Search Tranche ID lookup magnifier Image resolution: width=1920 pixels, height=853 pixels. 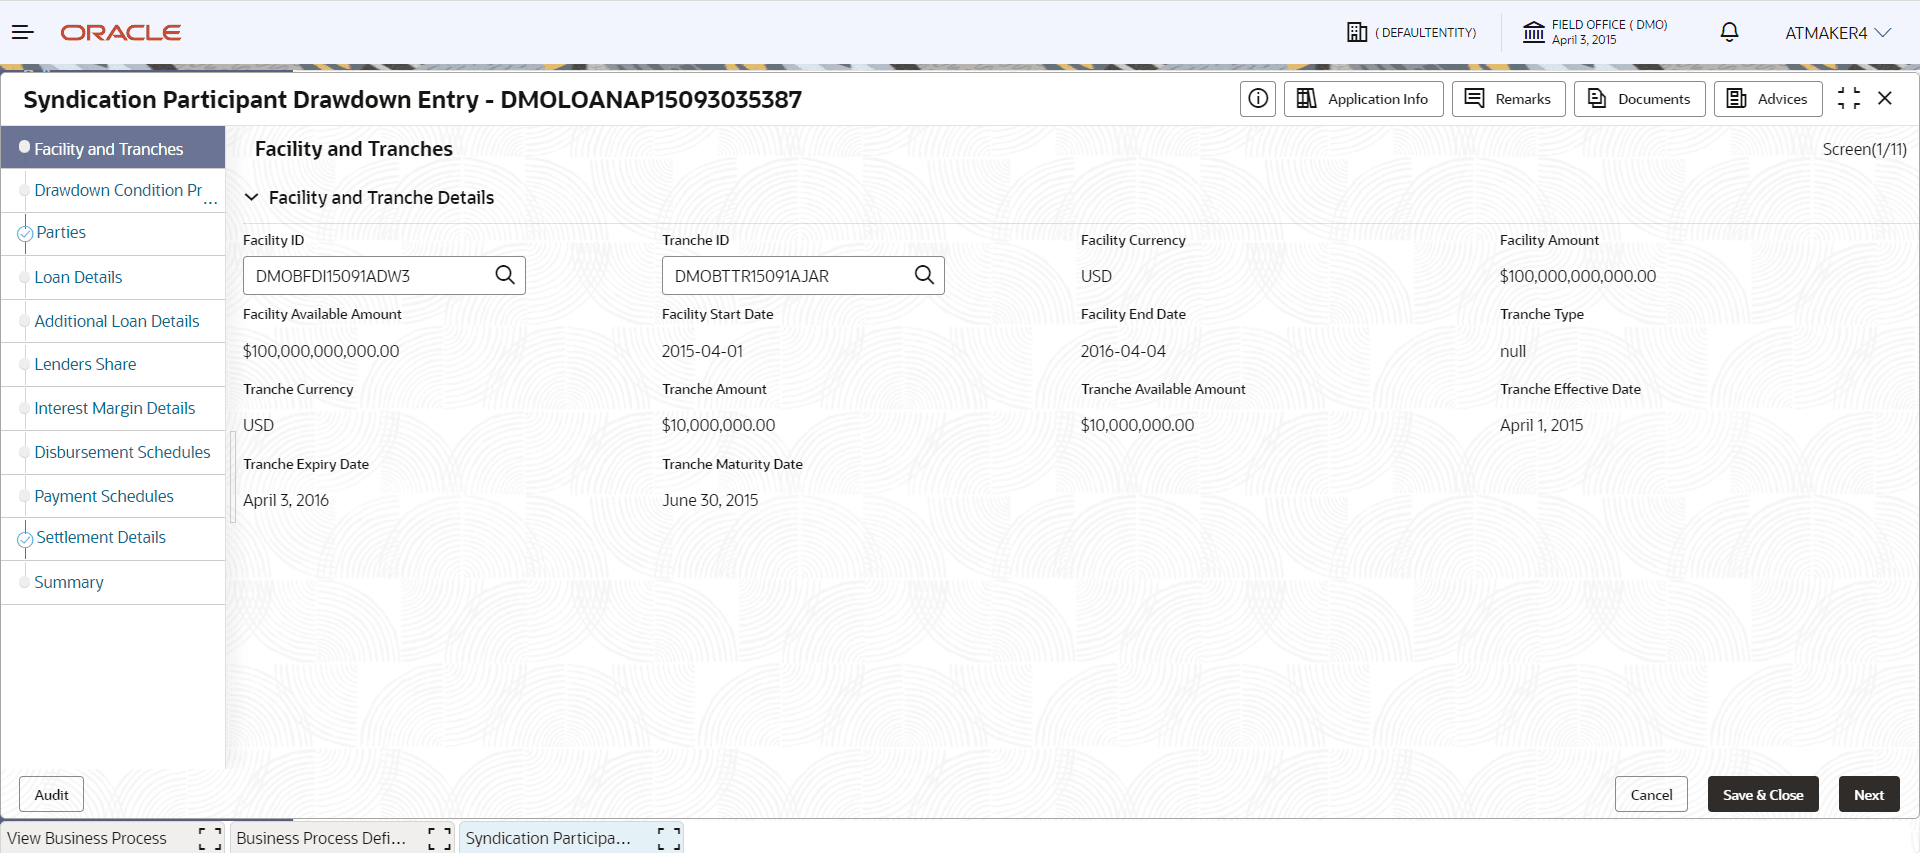pyautogui.click(x=924, y=275)
